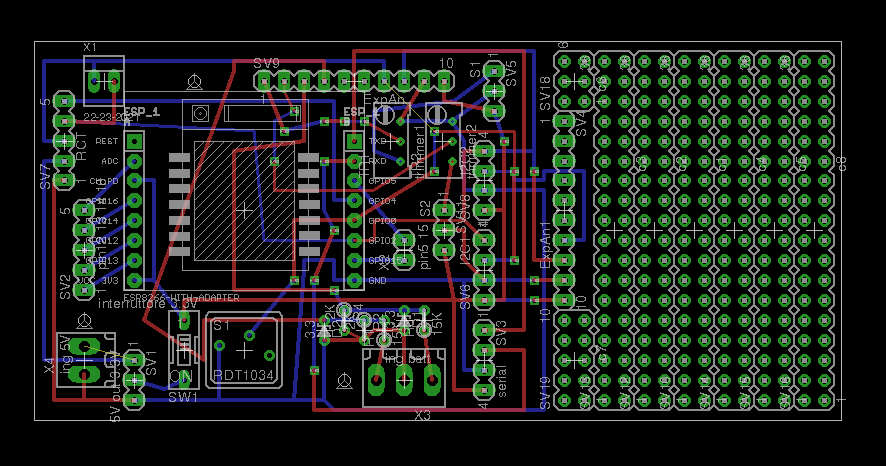
Task: Select the REST pad of ESP8266 adapter
Action: (134, 141)
